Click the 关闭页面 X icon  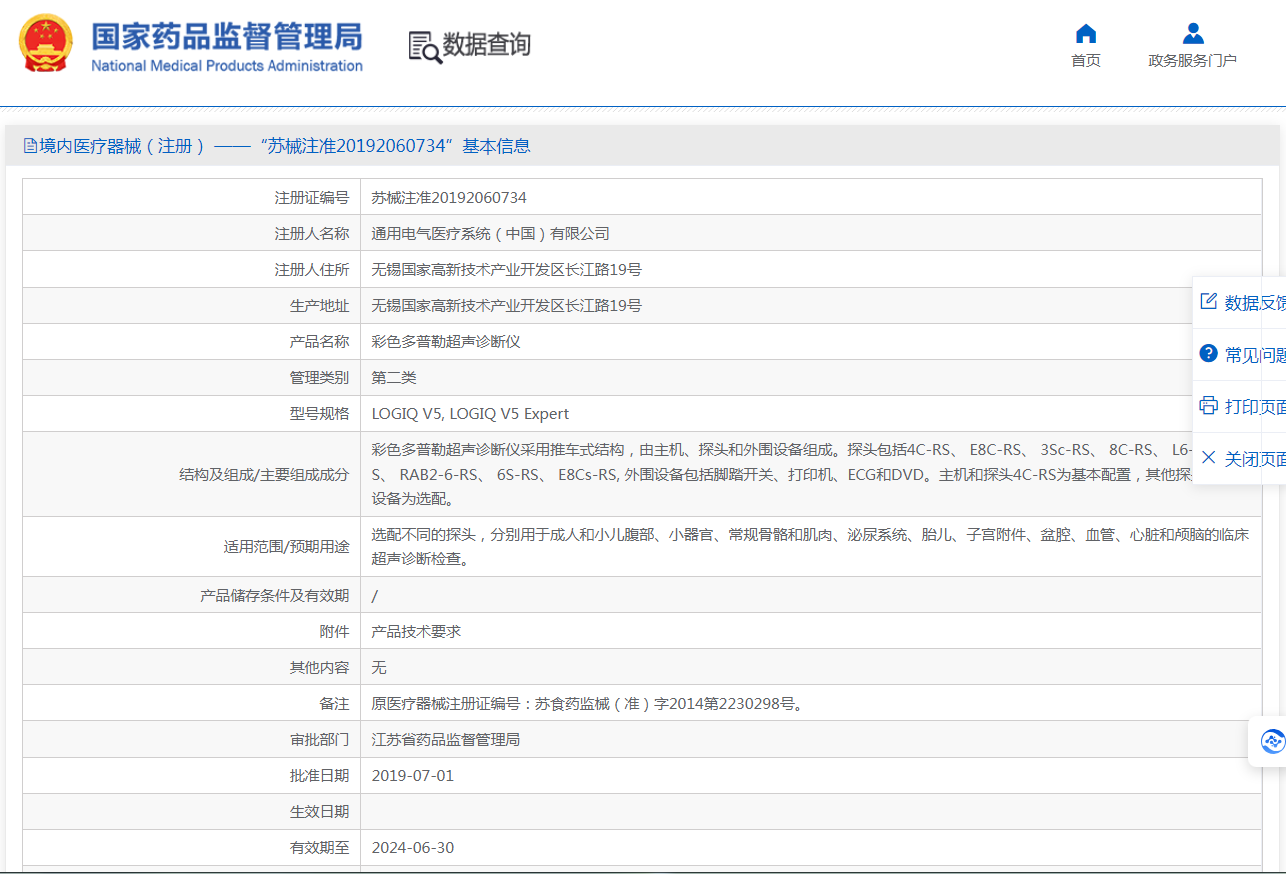pos(1208,458)
